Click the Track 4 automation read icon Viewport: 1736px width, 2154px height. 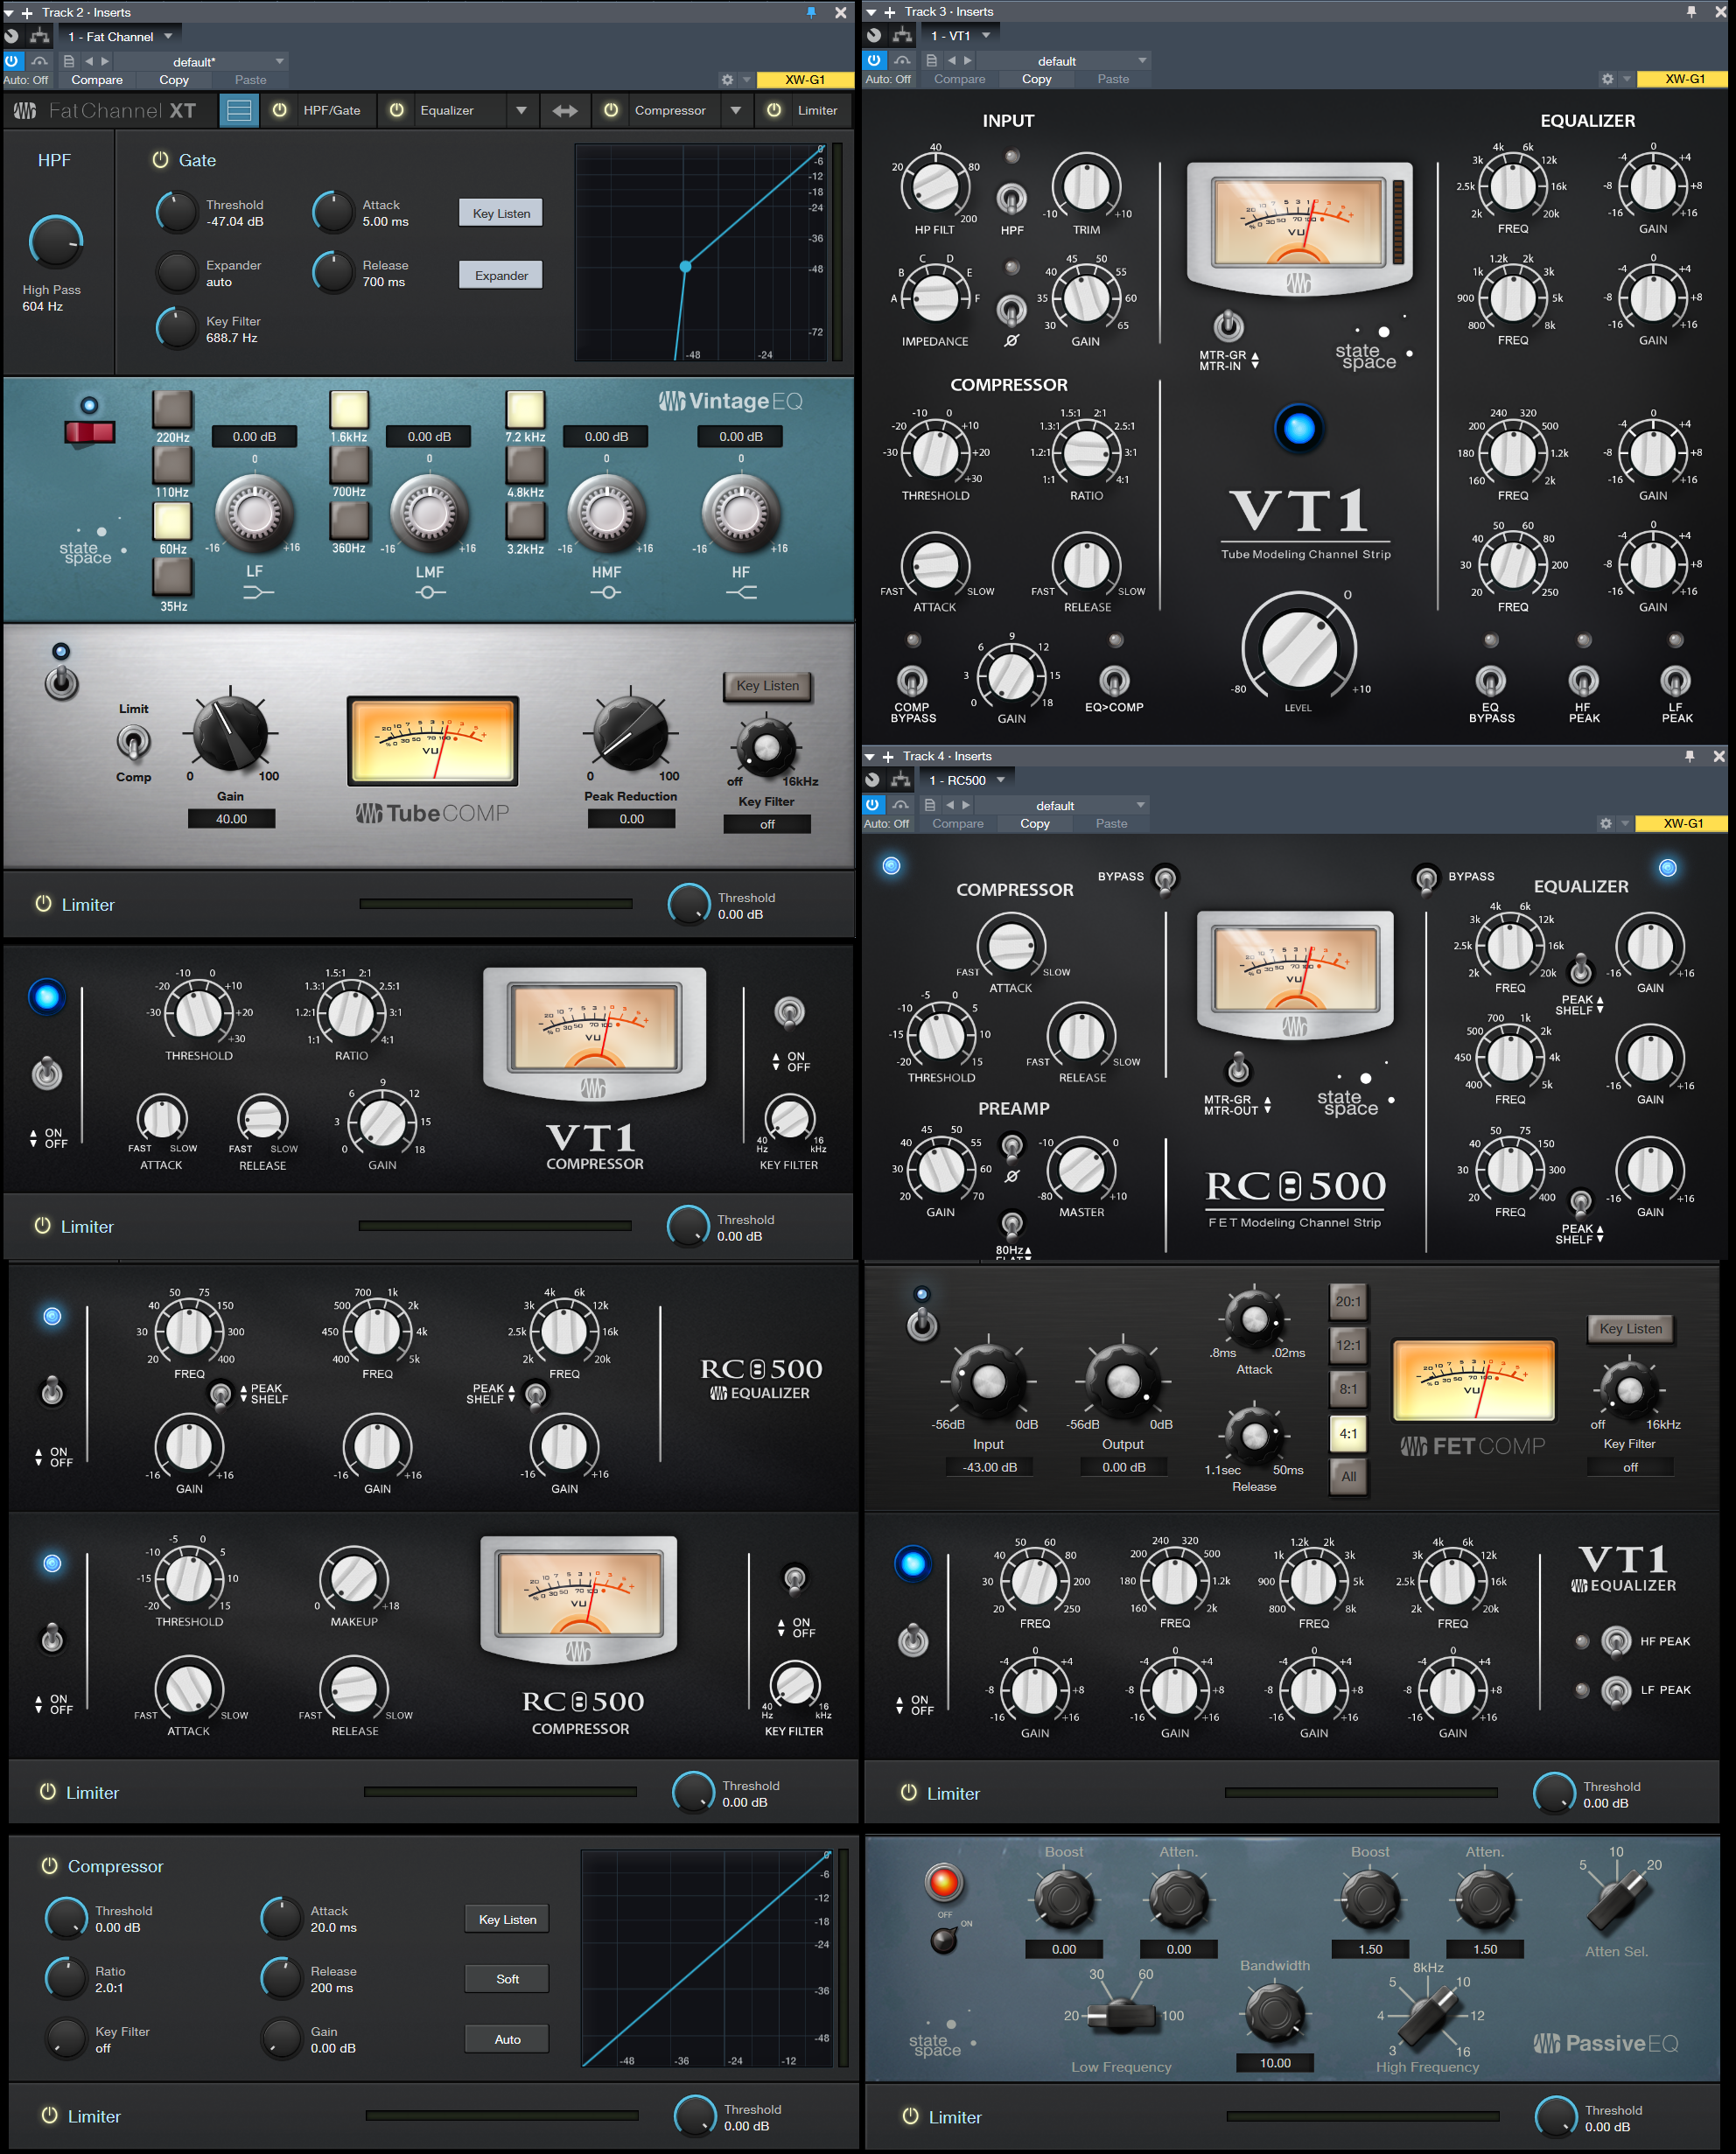point(901,805)
